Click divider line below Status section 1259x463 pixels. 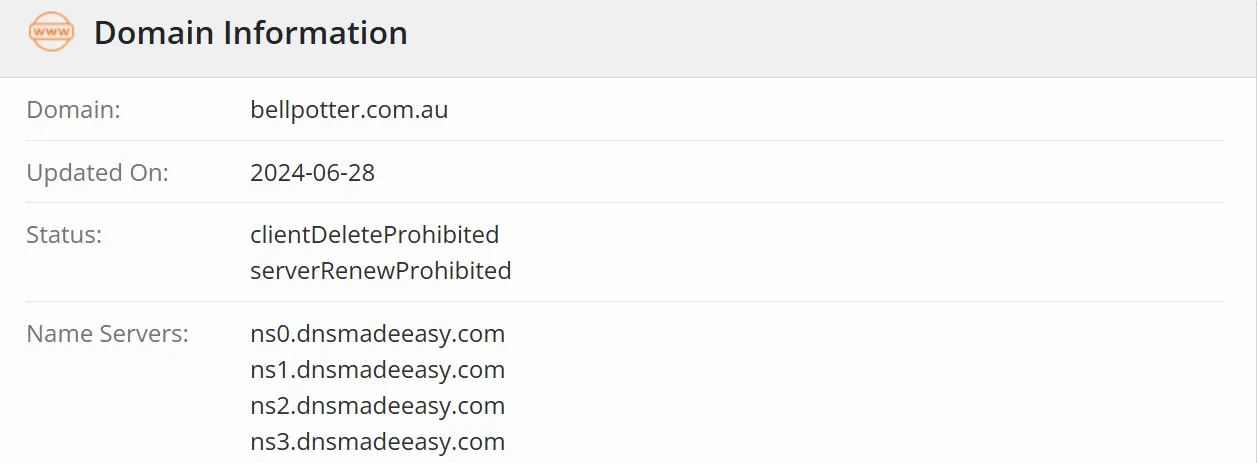coord(625,301)
